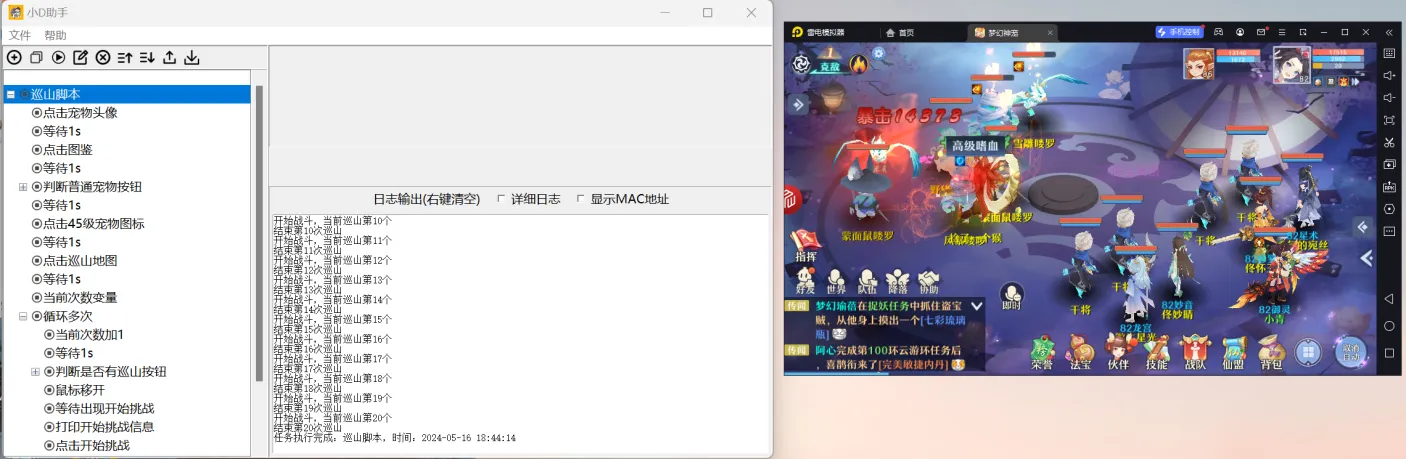Expand the 判断普通宠物按钮 node

(x=23, y=187)
